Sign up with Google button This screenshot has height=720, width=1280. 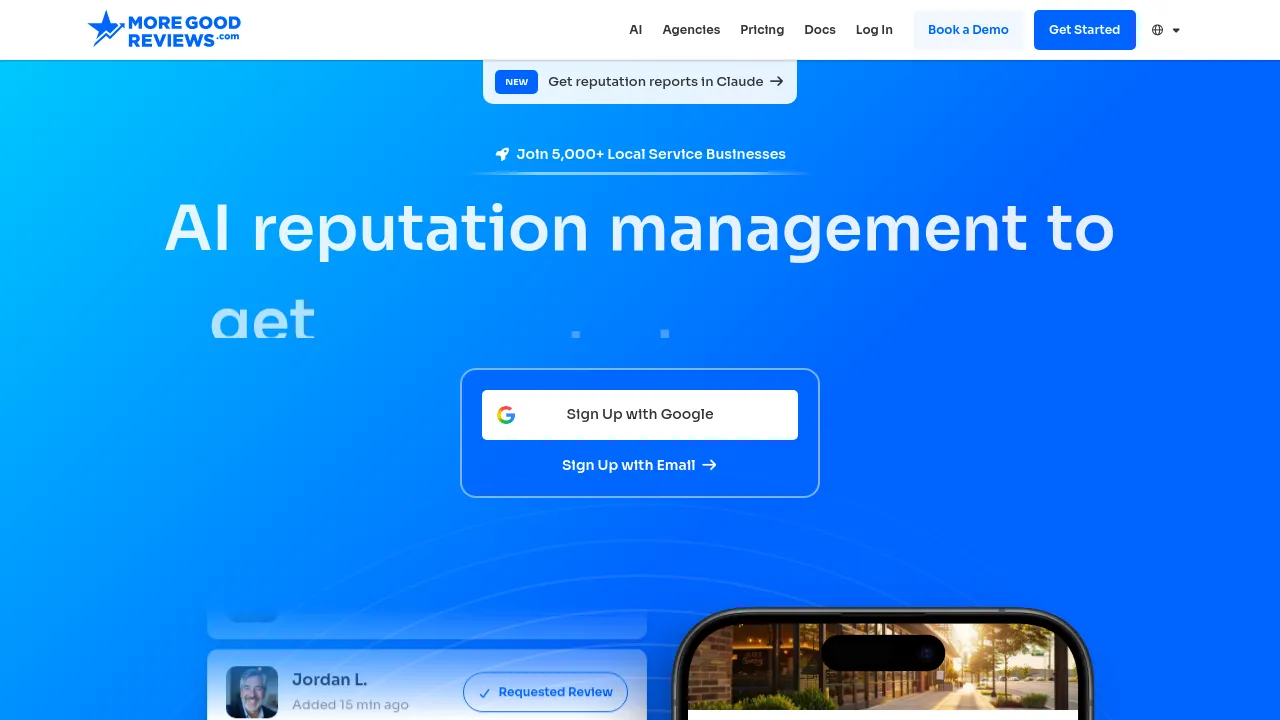click(640, 415)
